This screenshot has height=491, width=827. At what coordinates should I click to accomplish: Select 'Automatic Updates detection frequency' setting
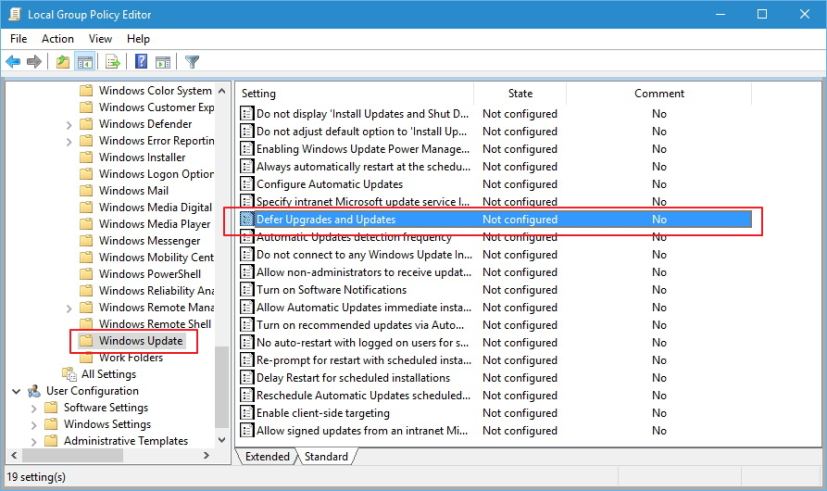pyautogui.click(x=354, y=237)
